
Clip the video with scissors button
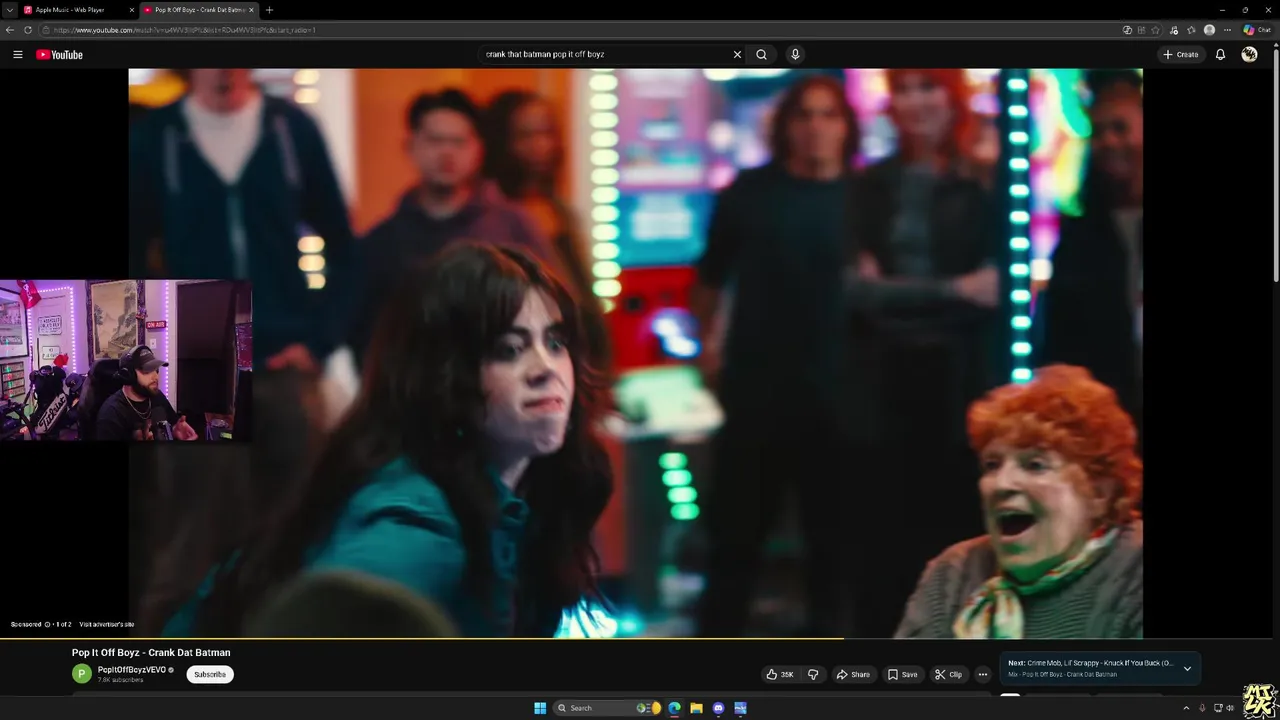(948, 674)
